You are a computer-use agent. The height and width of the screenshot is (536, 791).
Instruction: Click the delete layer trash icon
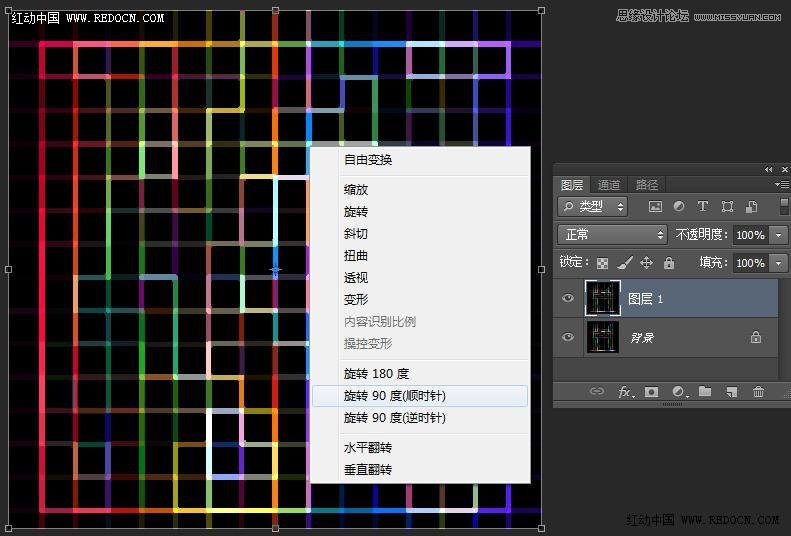pos(758,392)
